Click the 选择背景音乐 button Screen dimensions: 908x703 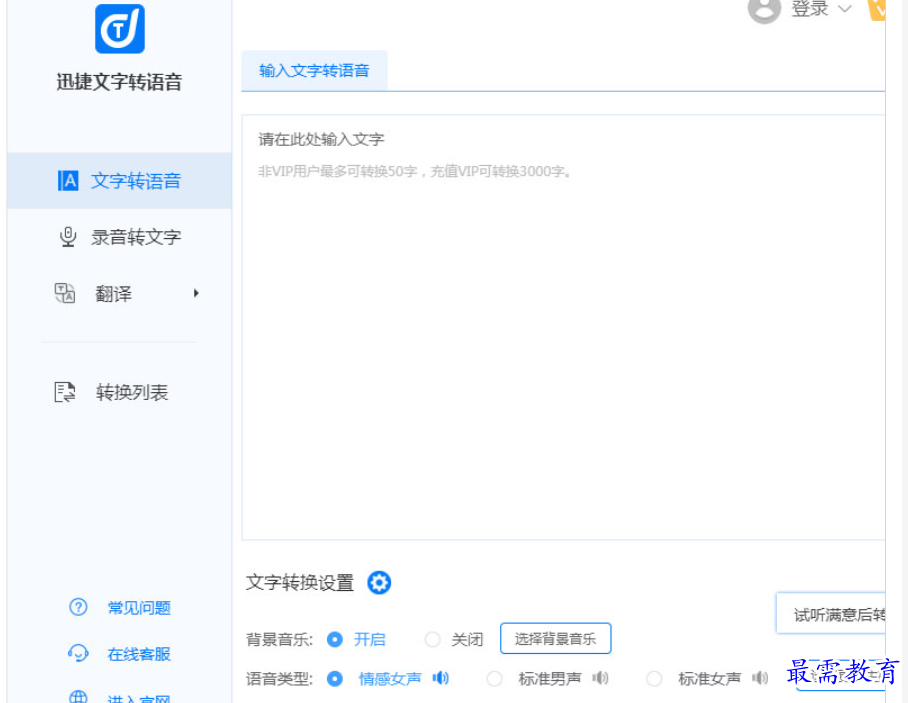[555, 639]
